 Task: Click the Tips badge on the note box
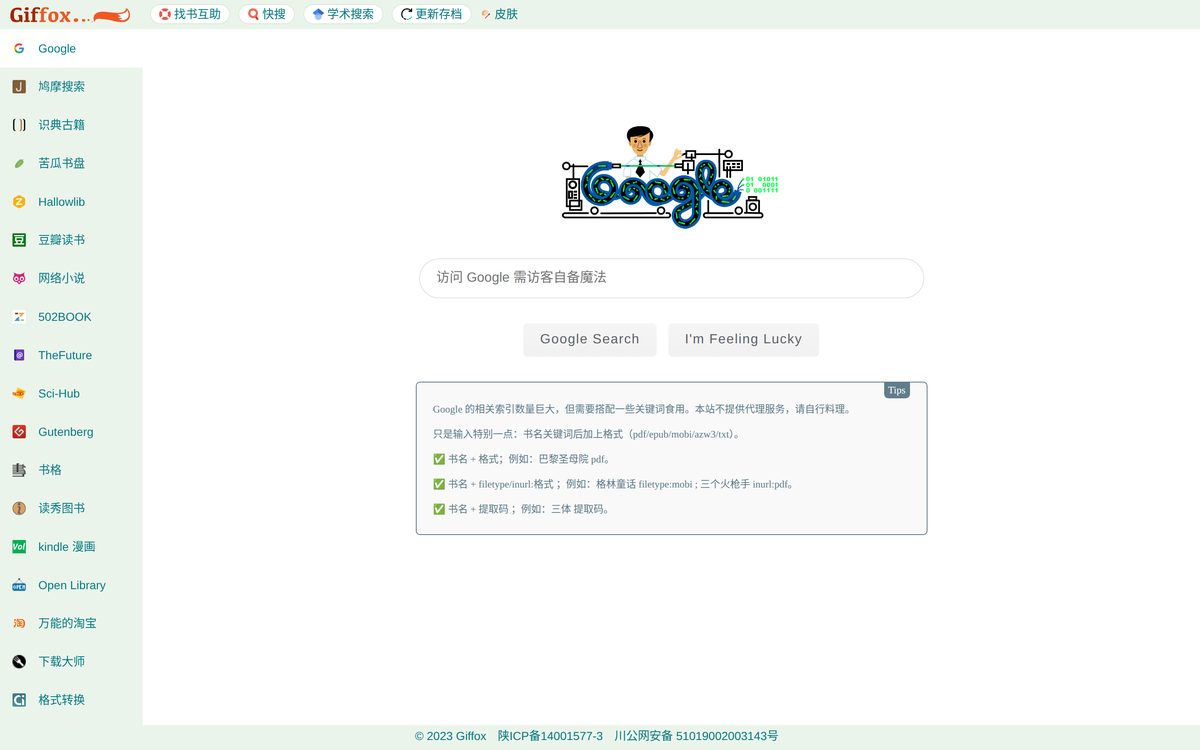point(897,390)
